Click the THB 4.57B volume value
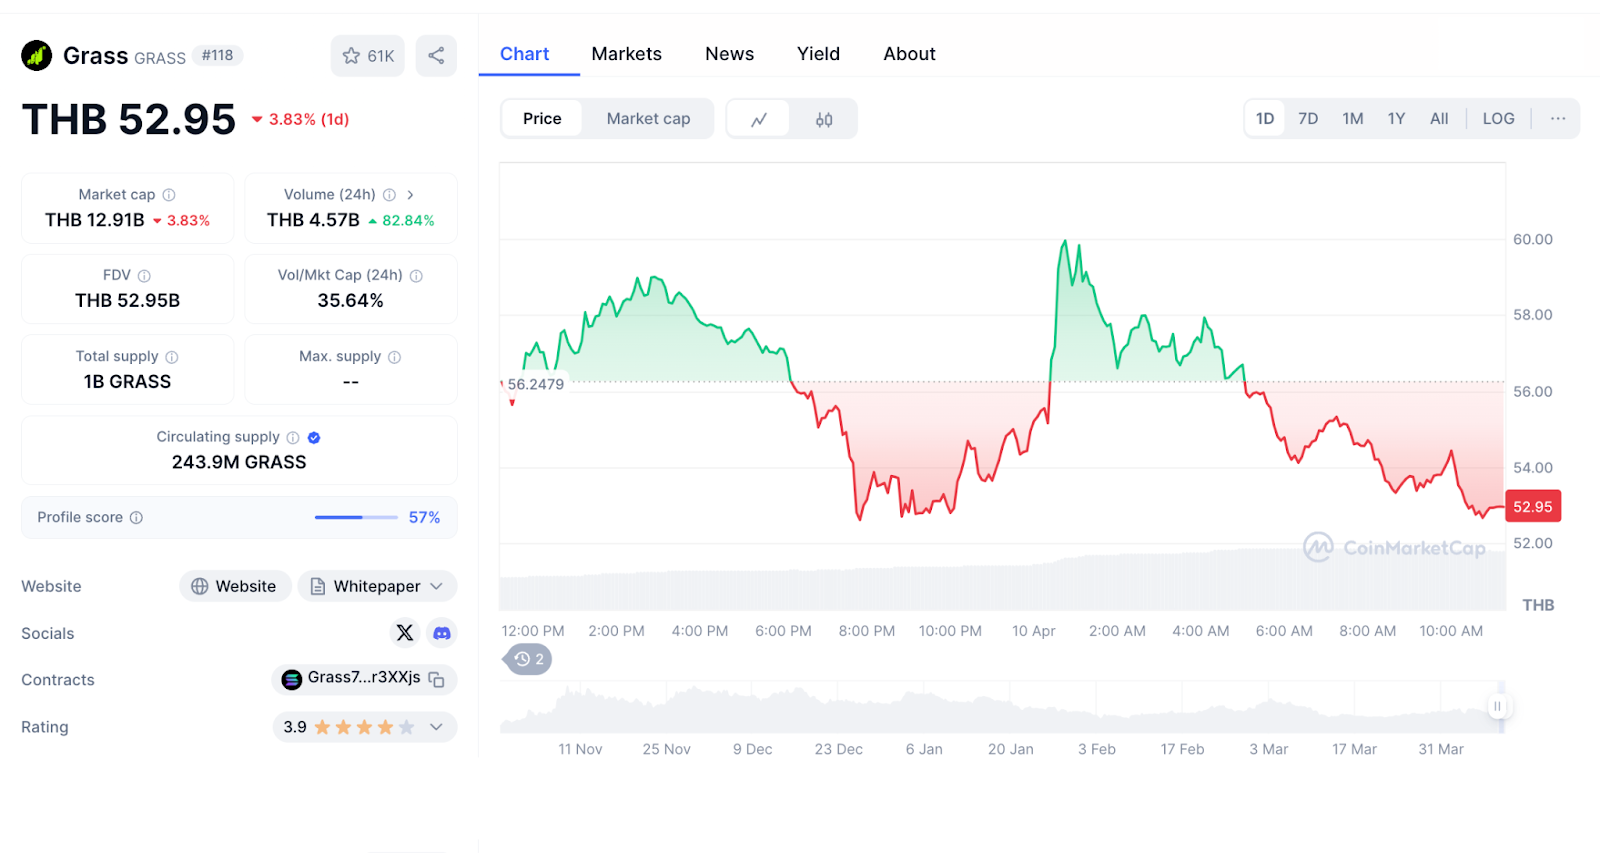 click(313, 220)
